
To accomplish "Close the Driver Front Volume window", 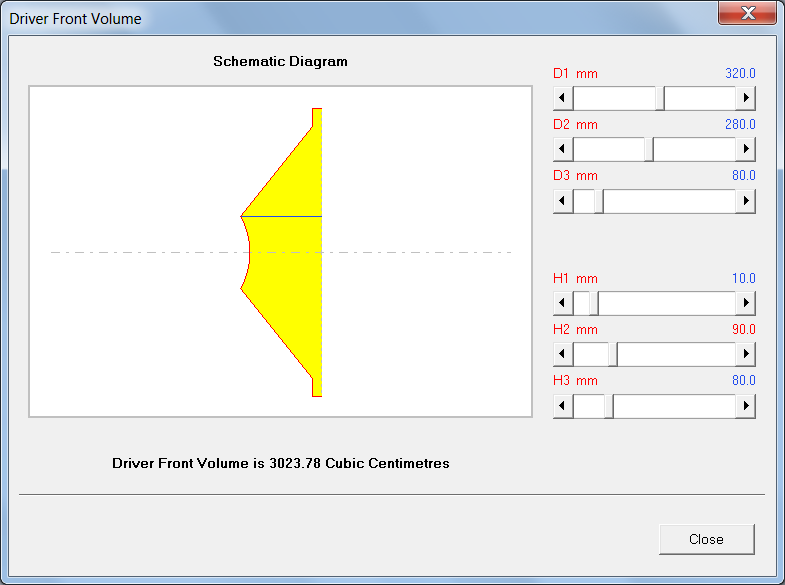I will point(747,13).
